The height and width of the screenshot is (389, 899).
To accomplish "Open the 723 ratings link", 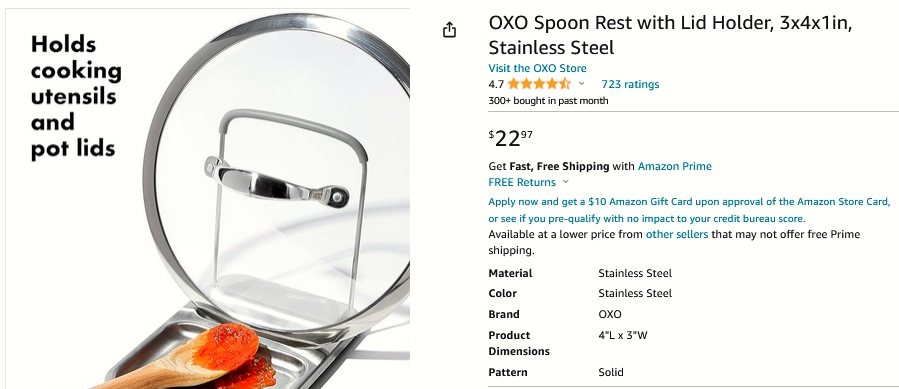I will tap(630, 84).
